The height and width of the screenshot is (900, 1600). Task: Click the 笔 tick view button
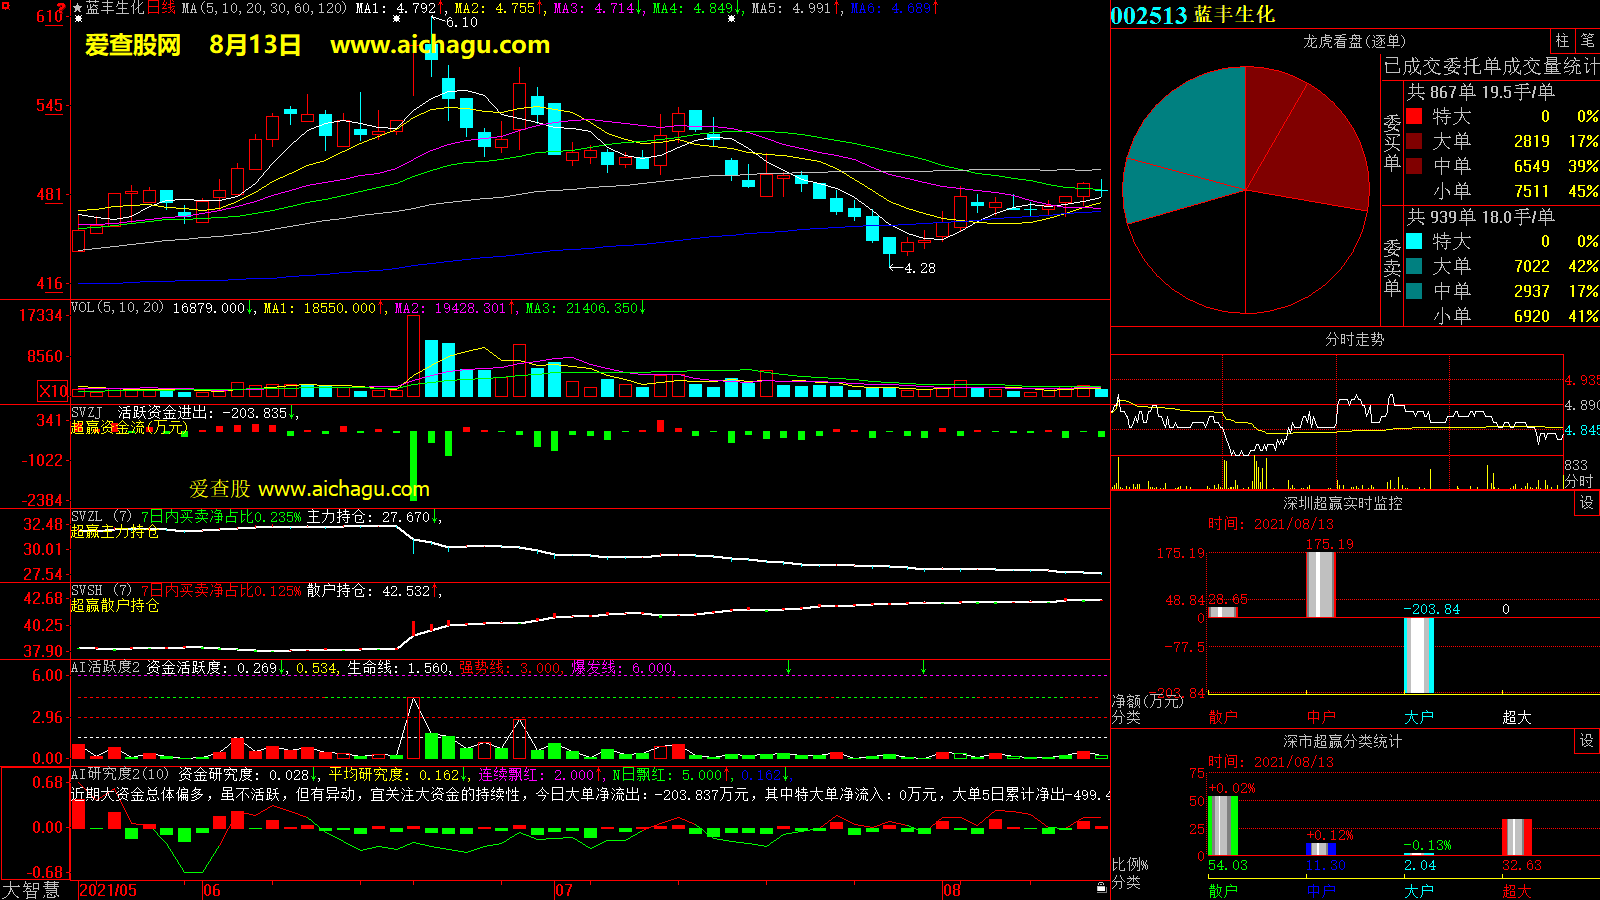point(1587,41)
